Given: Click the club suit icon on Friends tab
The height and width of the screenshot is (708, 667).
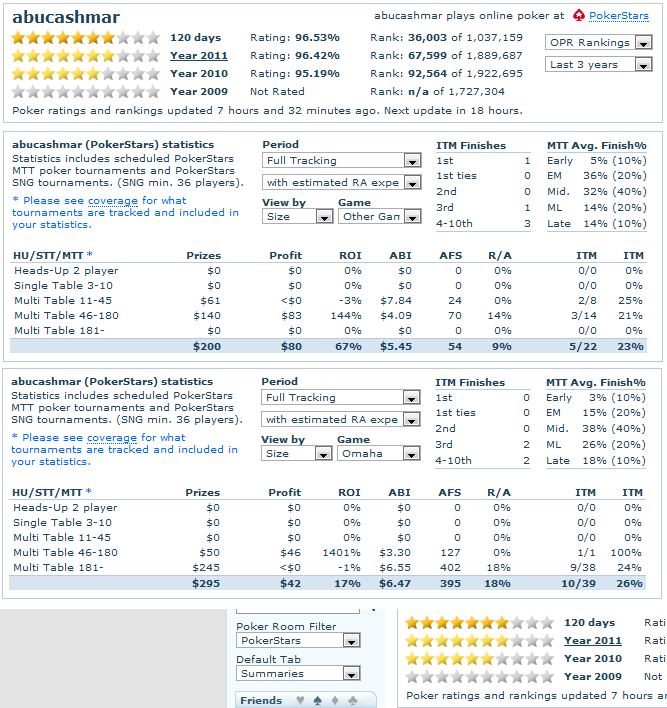Looking at the screenshot, I should pos(353,700).
